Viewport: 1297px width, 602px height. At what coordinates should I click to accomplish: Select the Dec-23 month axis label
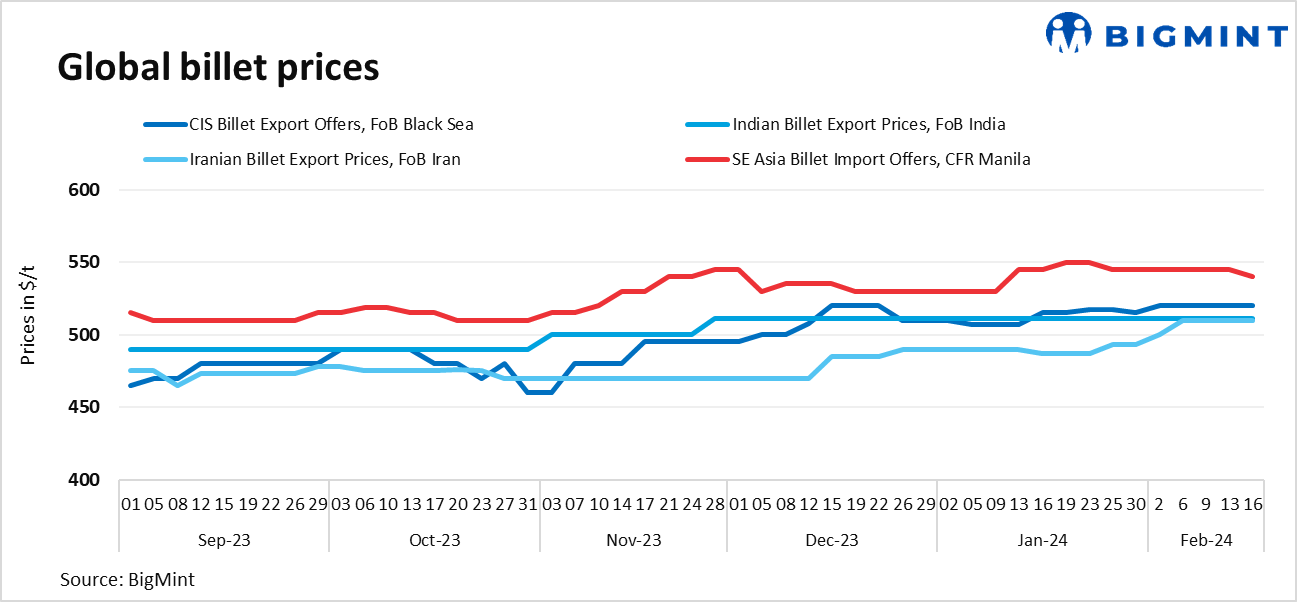click(x=832, y=540)
